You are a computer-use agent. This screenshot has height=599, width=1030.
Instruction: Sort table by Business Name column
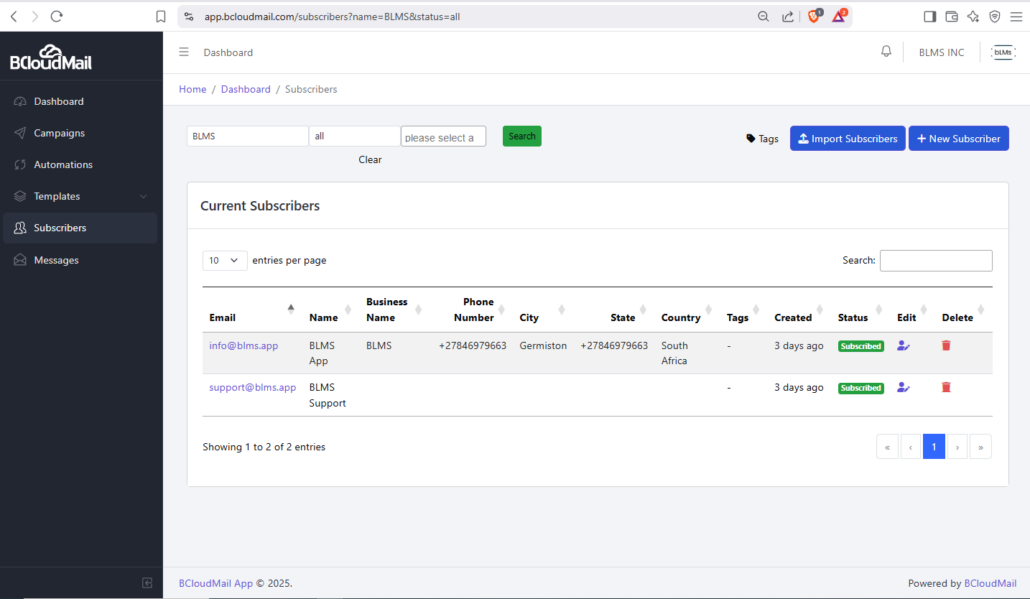(393, 309)
